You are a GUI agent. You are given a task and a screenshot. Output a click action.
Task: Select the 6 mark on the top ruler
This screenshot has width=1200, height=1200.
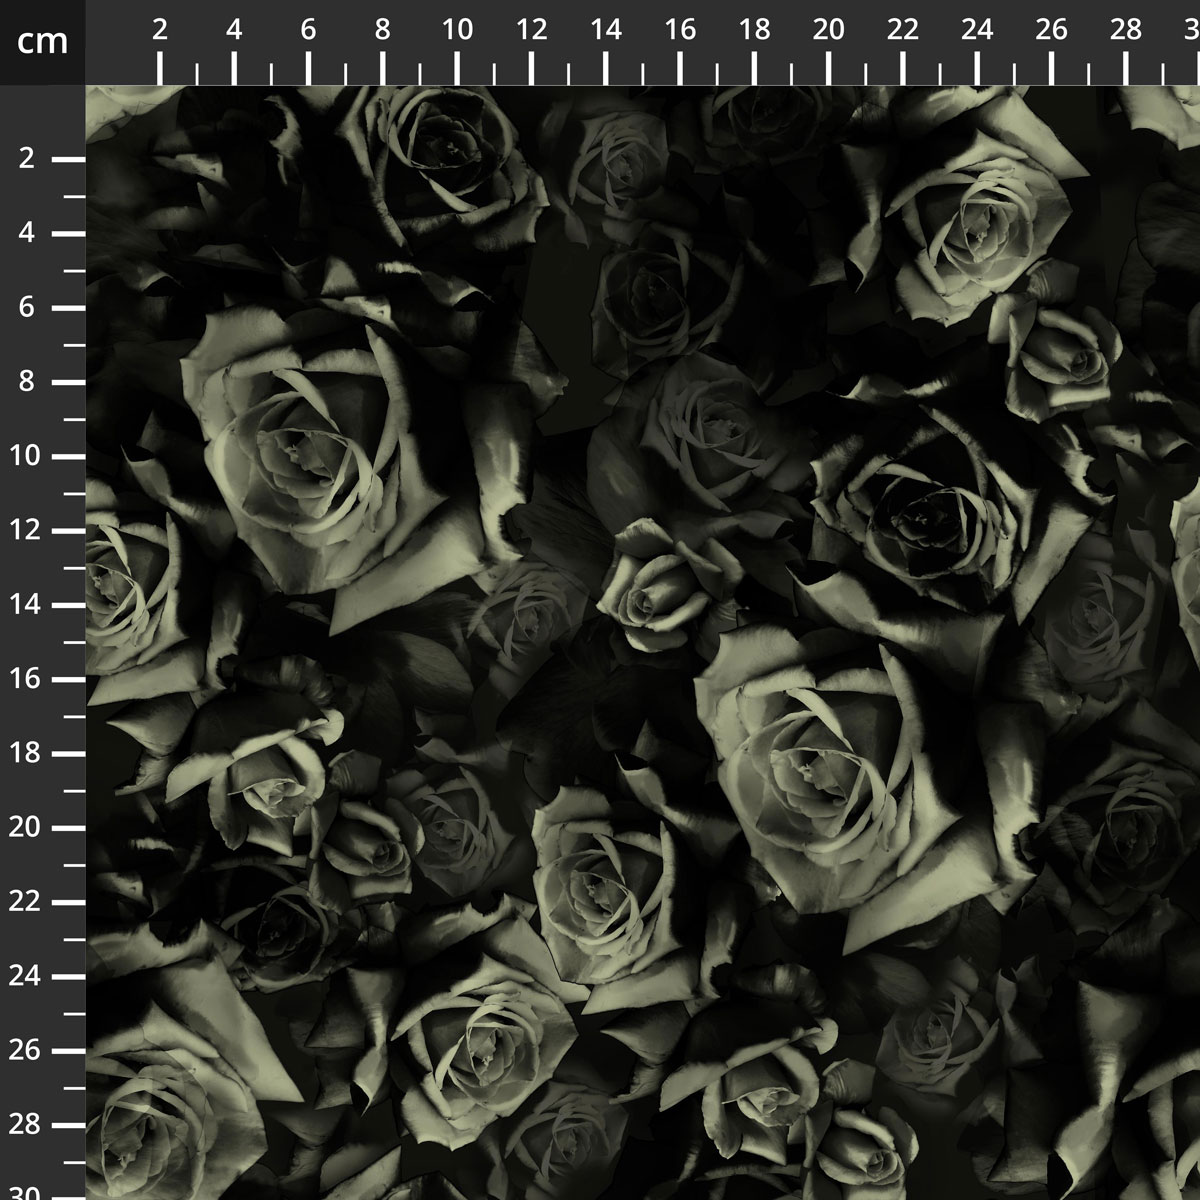pyautogui.click(x=308, y=31)
